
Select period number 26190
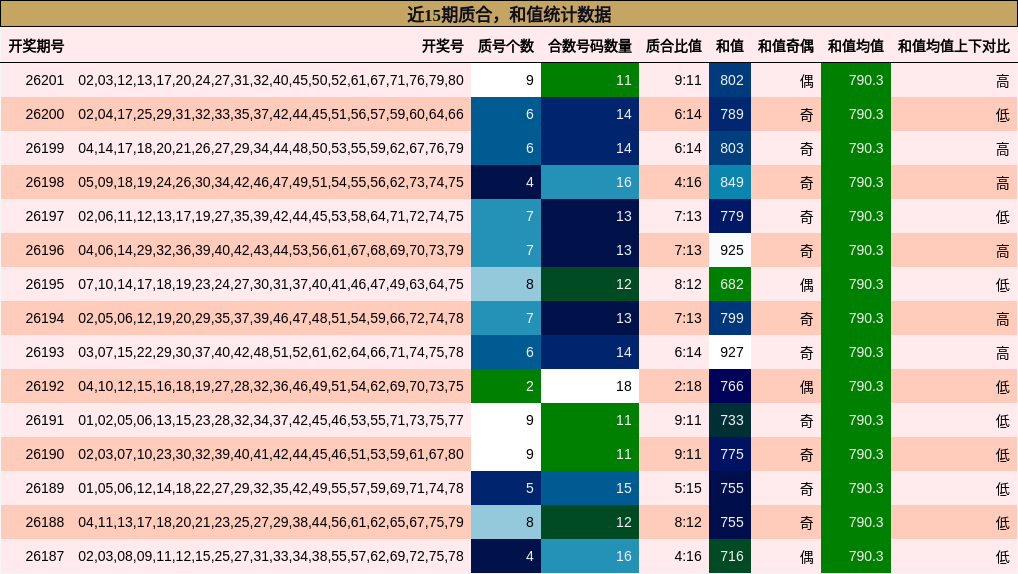click(45, 454)
